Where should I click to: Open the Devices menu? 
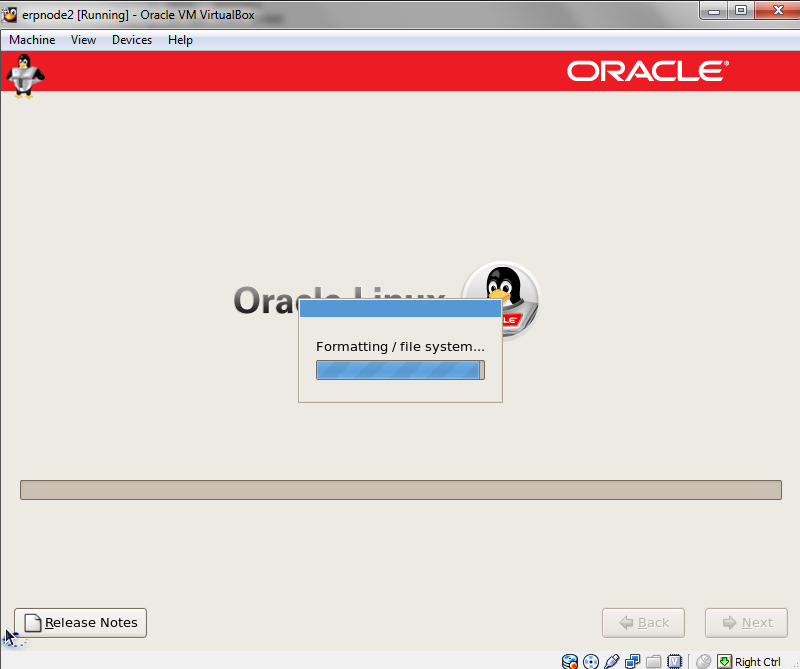tap(132, 40)
